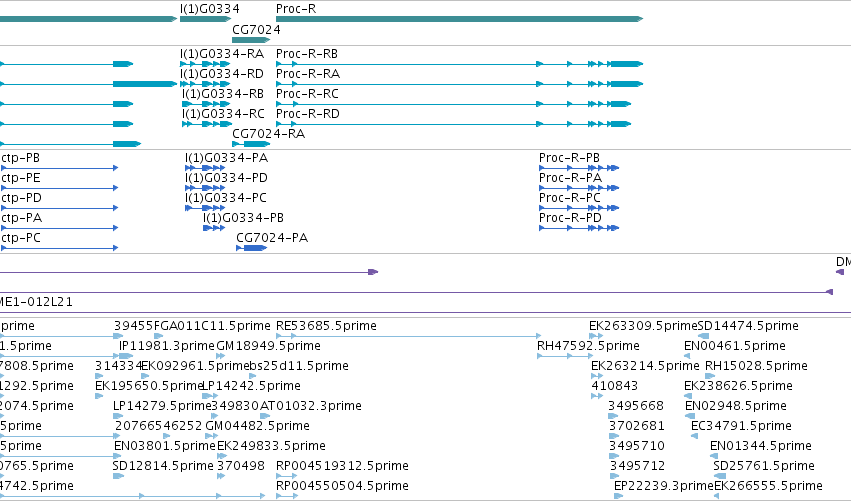The width and height of the screenshot is (851, 501).
Task: Click the l(1)G0334-RC transcript label
Action: [x=223, y=114]
